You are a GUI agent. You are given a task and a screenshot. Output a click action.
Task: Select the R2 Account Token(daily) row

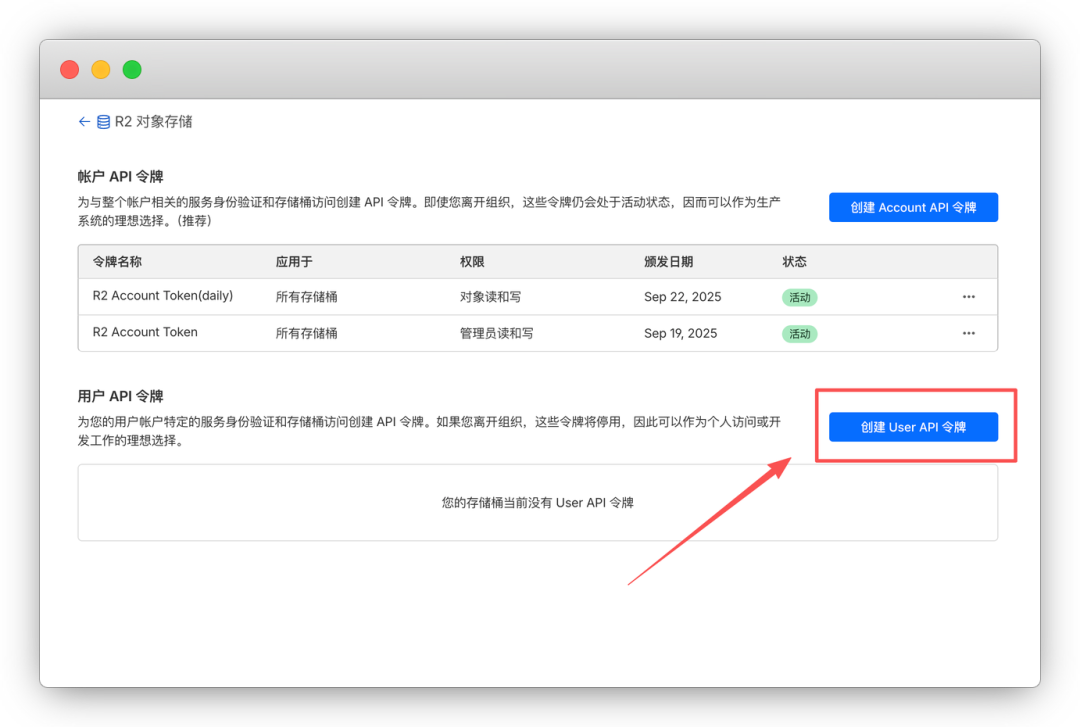(x=400, y=296)
